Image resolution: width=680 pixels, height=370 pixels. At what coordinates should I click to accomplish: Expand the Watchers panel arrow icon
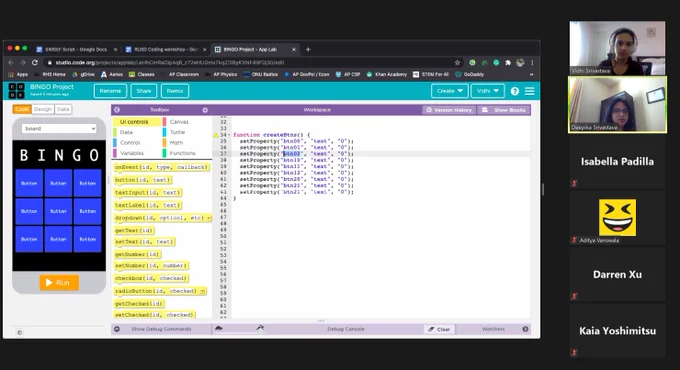[x=525, y=329]
